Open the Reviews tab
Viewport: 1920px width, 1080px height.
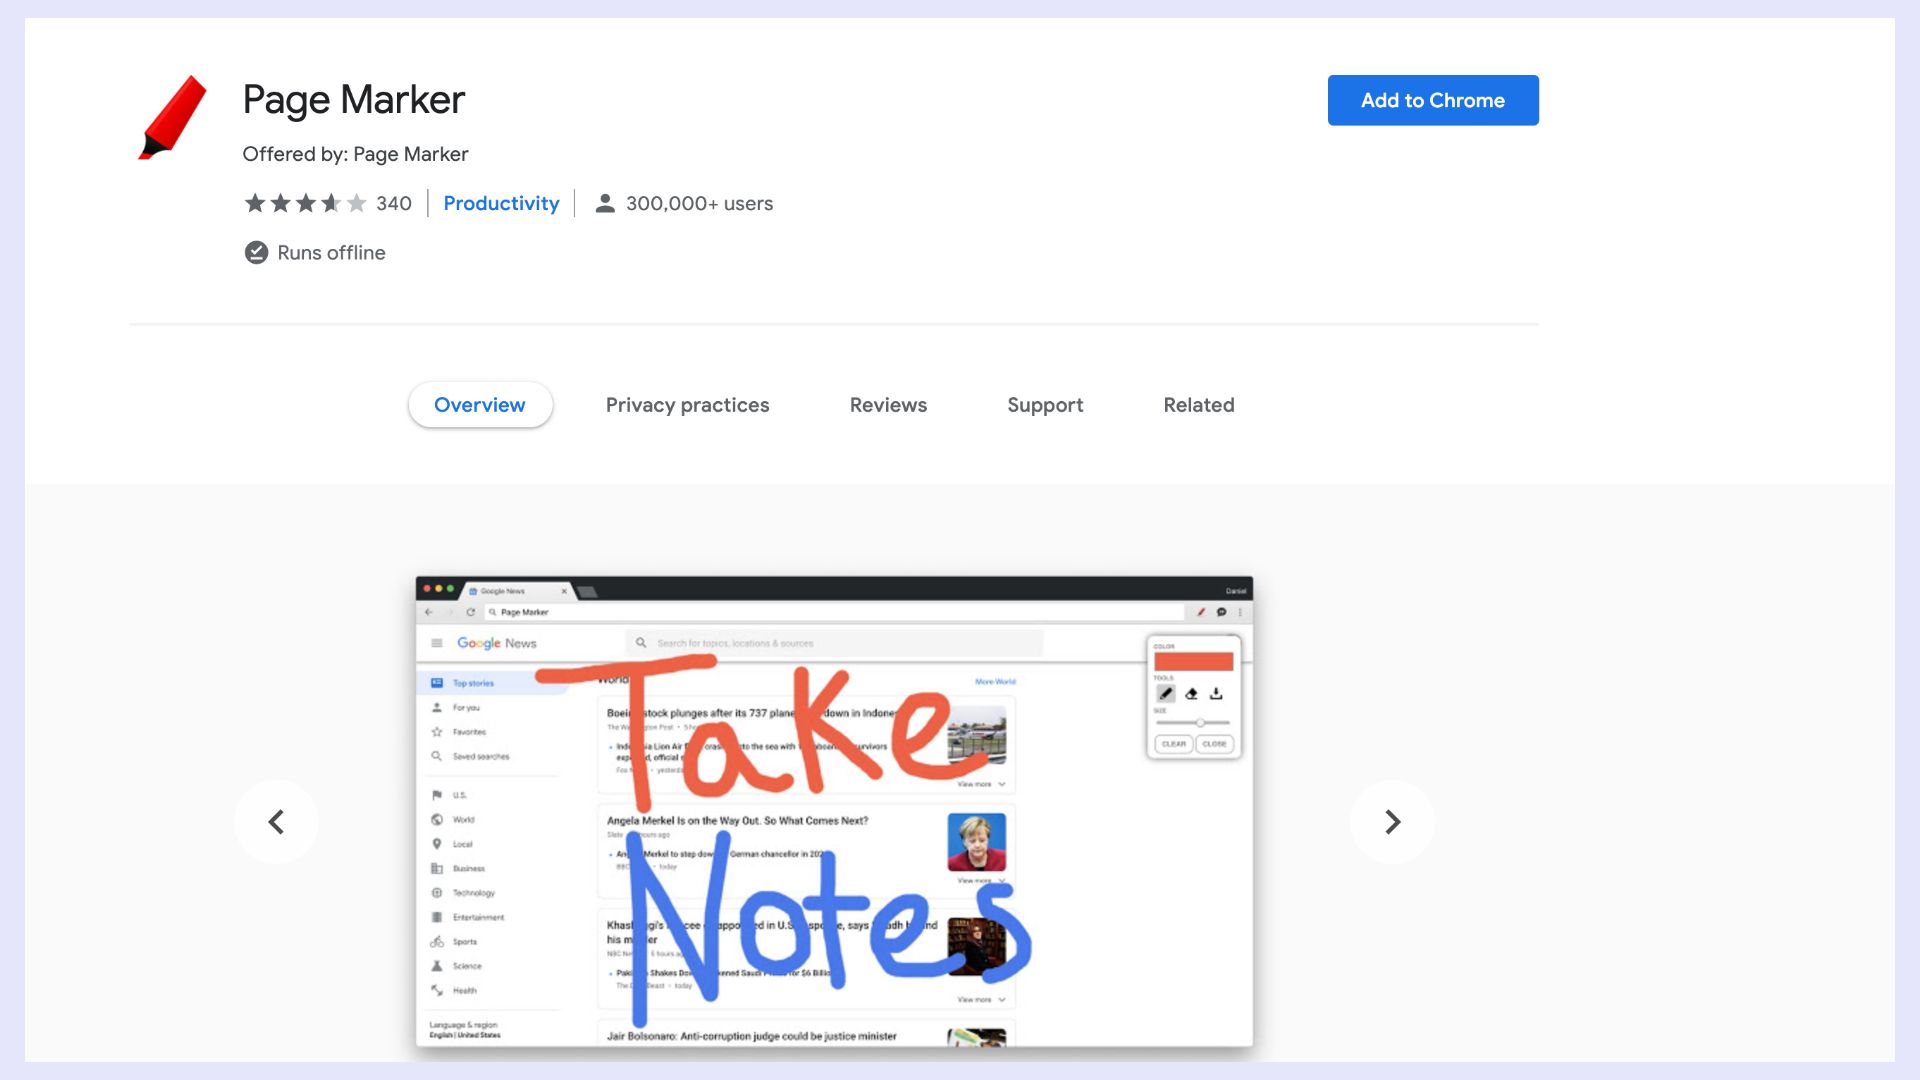pos(888,405)
